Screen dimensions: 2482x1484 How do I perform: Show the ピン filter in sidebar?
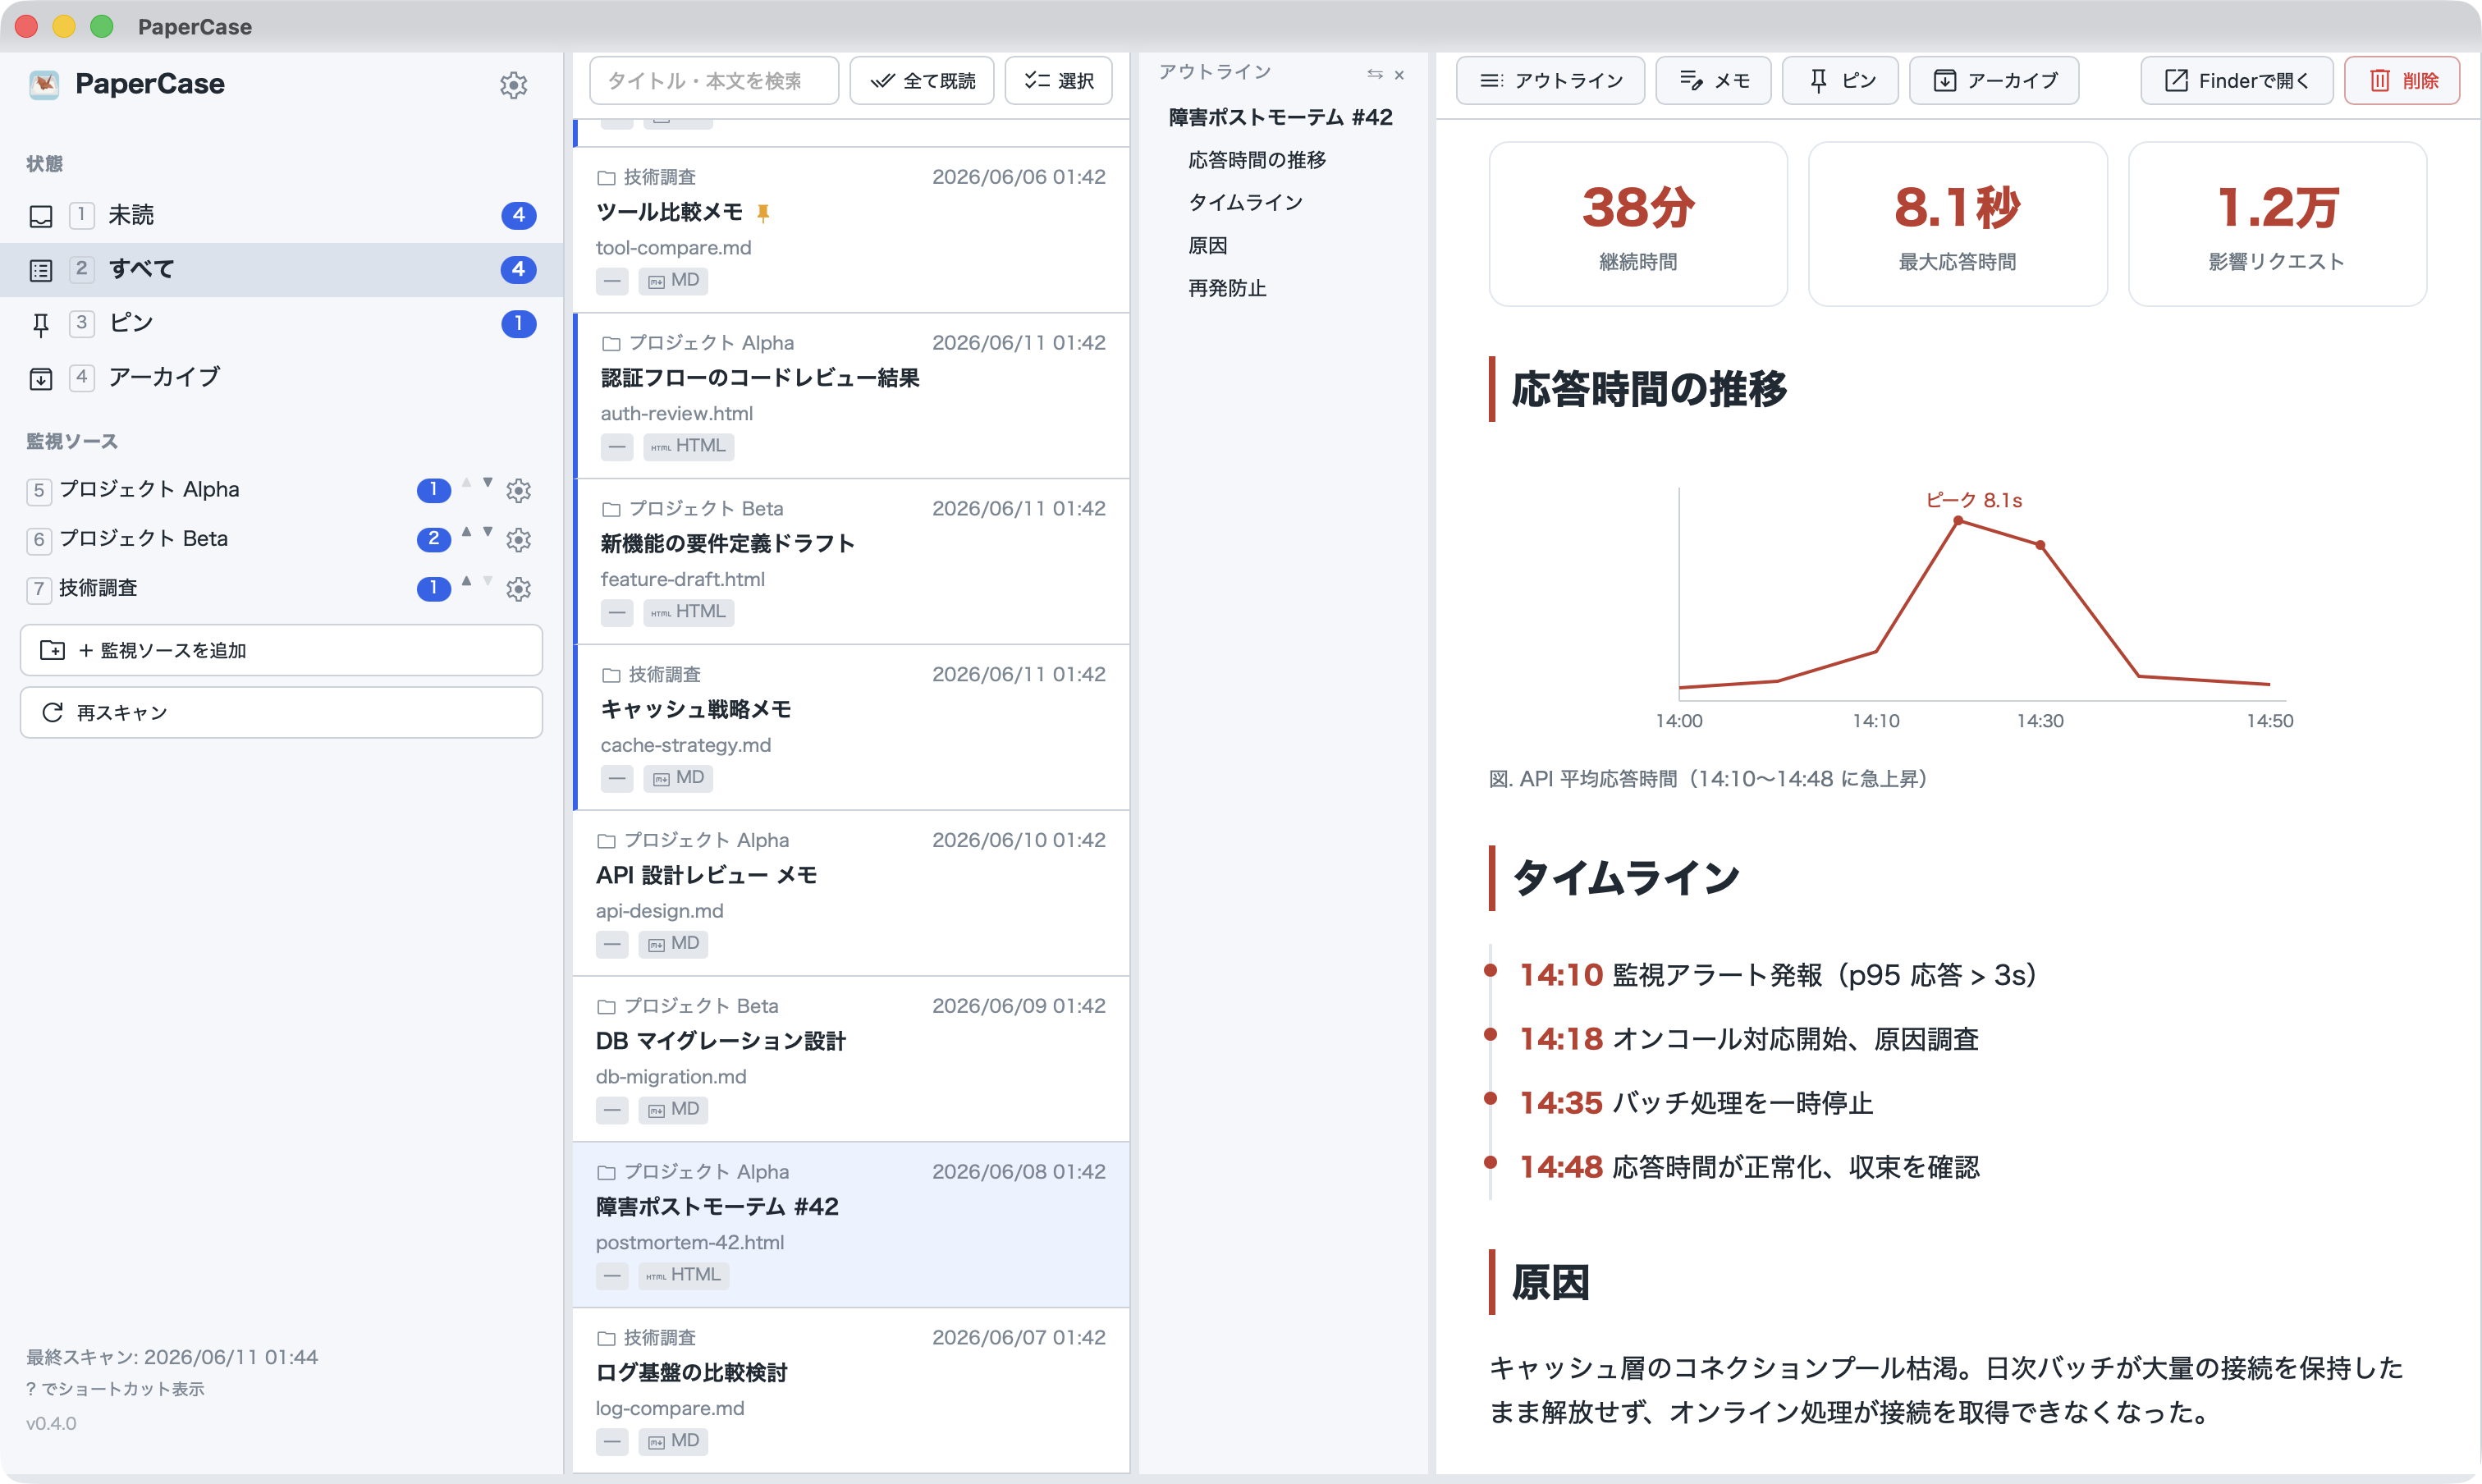point(281,323)
